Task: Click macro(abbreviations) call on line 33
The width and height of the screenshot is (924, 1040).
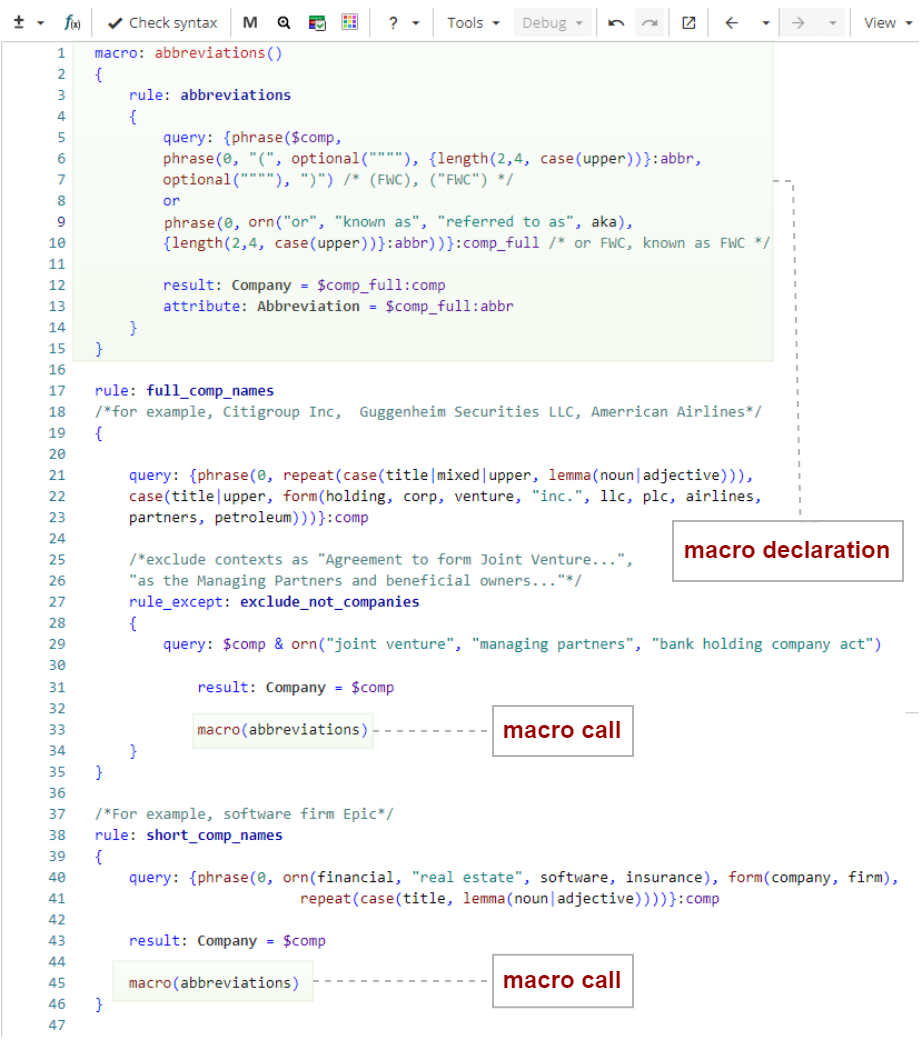Action: pos(283,730)
